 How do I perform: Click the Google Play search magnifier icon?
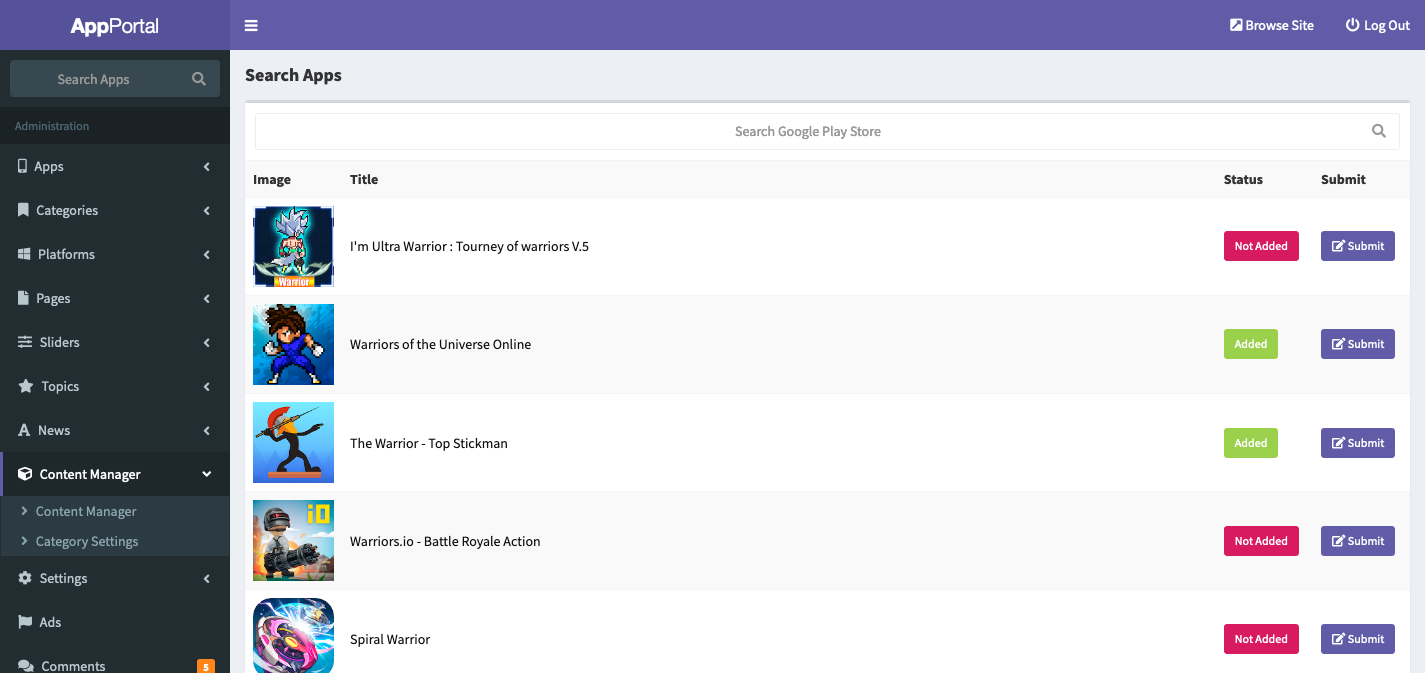tap(1379, 131)
